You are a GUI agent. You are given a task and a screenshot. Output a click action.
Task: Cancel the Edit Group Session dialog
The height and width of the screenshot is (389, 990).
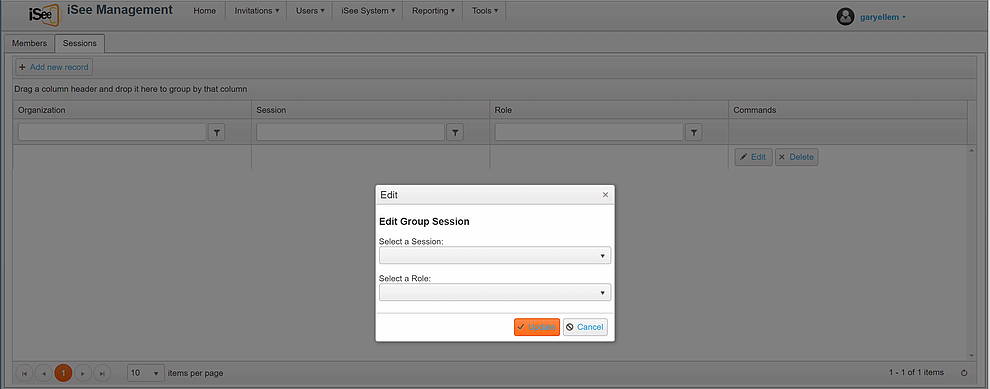(x=585, y=327)
